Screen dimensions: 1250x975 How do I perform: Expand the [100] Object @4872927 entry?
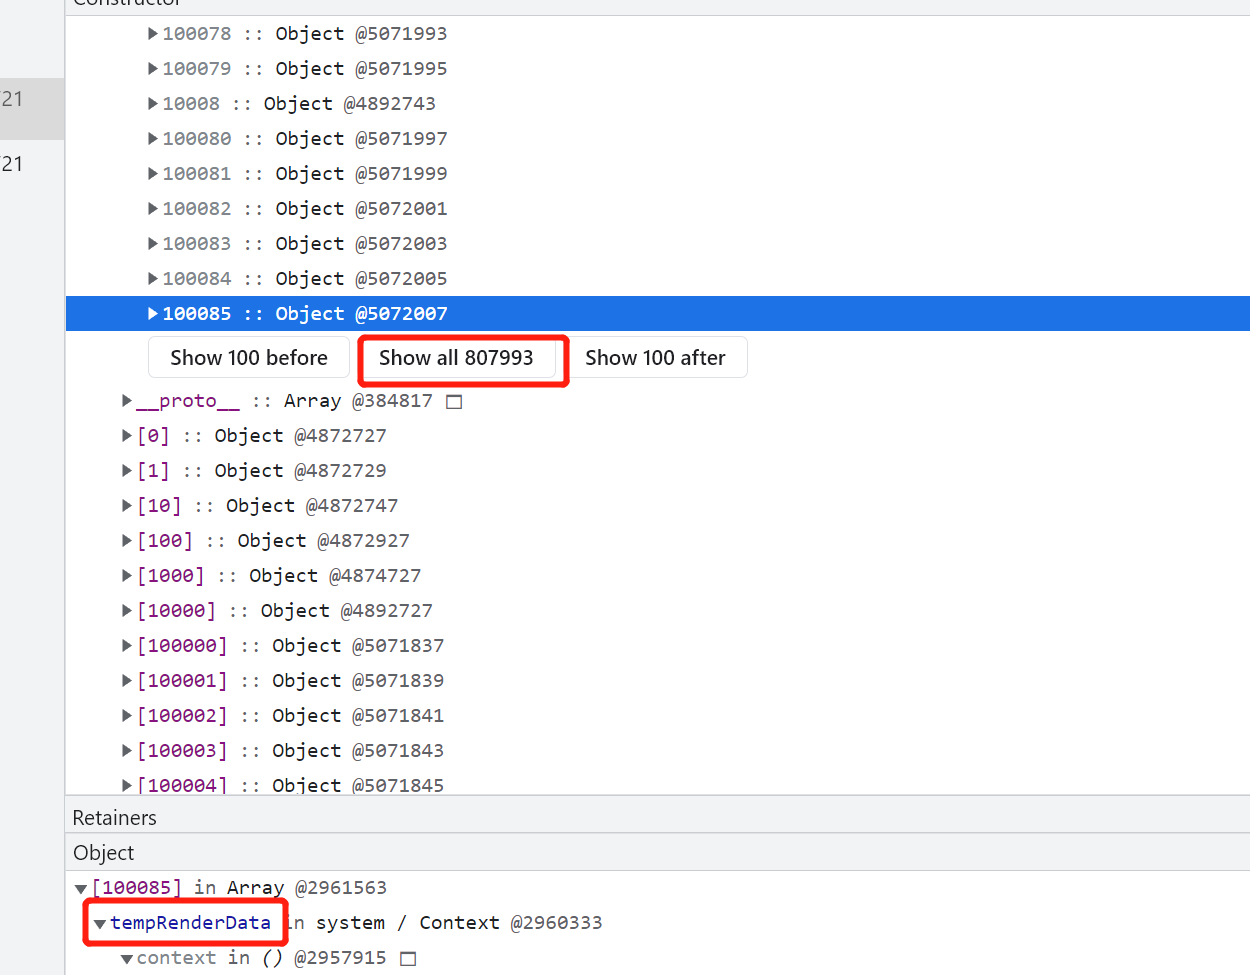(x=127, y=541)
